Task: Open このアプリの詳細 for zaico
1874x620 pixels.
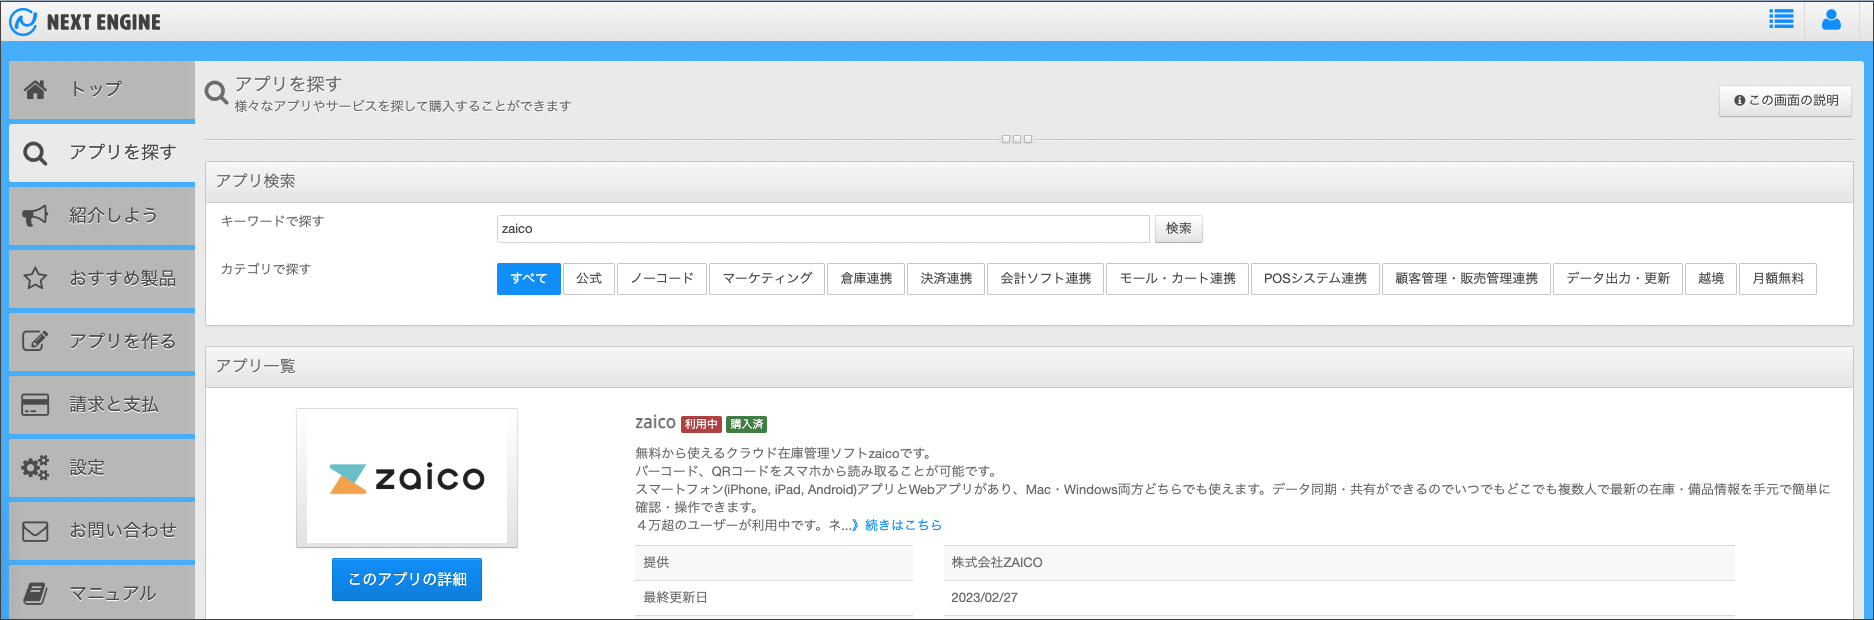Action: [x=407, y=580]
